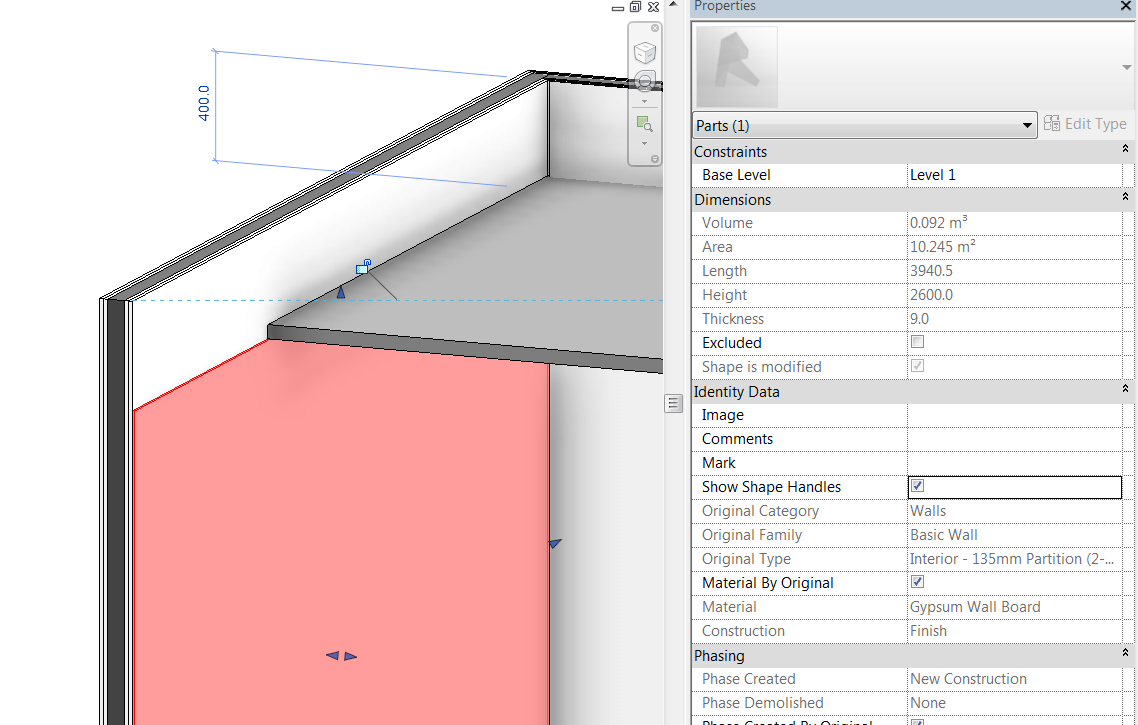Screen dimensions: 1138x725
Task: Click the Image parameter value field
Action: pos(1014,415)
